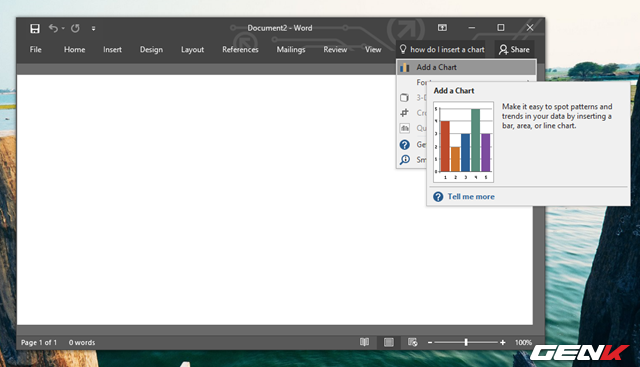This screenshot has height=367, width=640.
Task: Click the bar chart icon beside Add a Chart
Action: pyautogui.click(x=404, y=67)
